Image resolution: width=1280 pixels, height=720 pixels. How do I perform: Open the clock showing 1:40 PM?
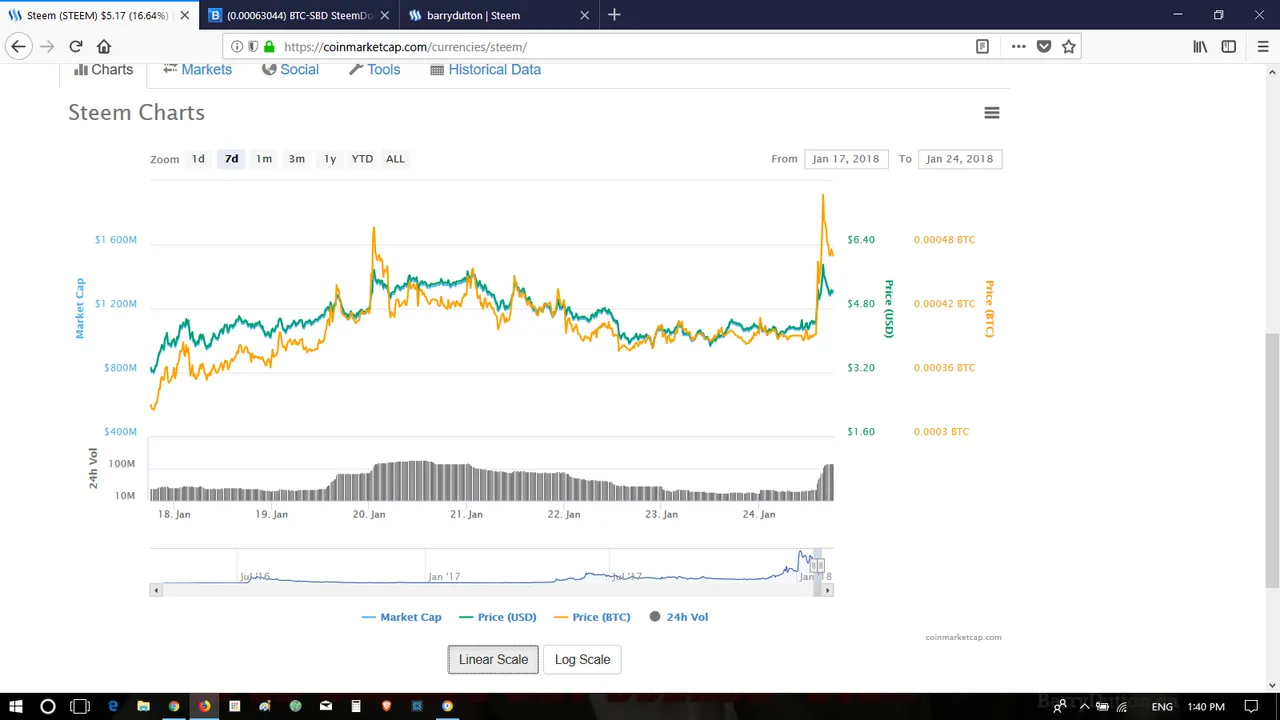(x=1206, y=706)
